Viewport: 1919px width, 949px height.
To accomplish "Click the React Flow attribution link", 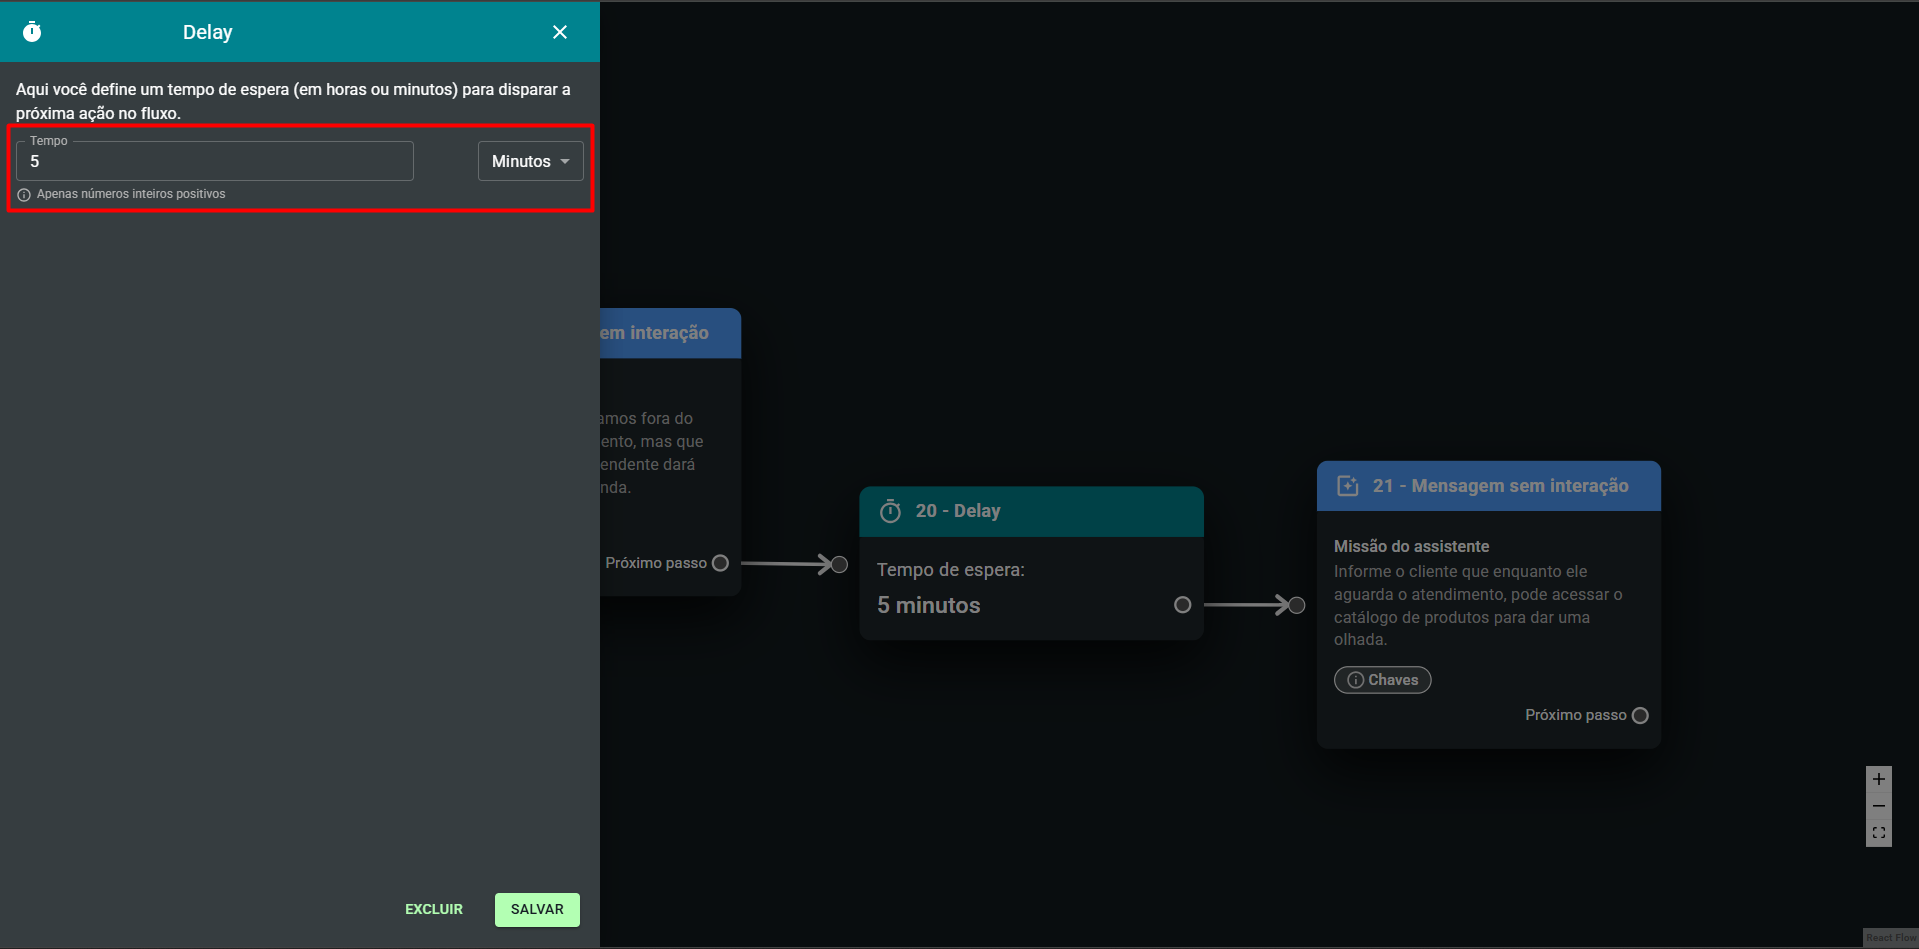I will coord(1890,938).
